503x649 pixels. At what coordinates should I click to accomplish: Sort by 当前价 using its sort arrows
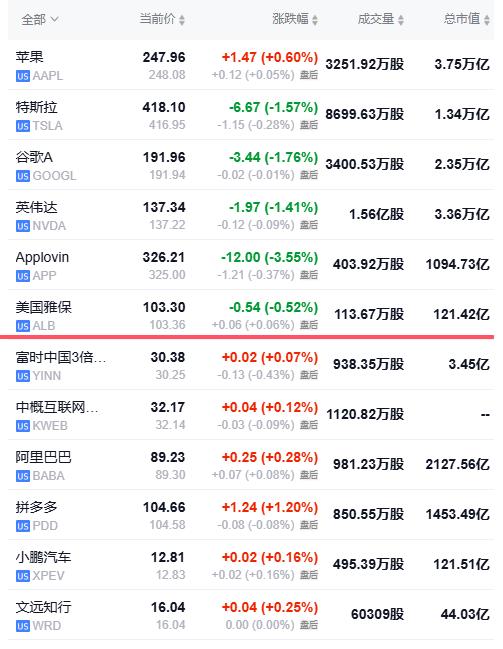(182, 19)
